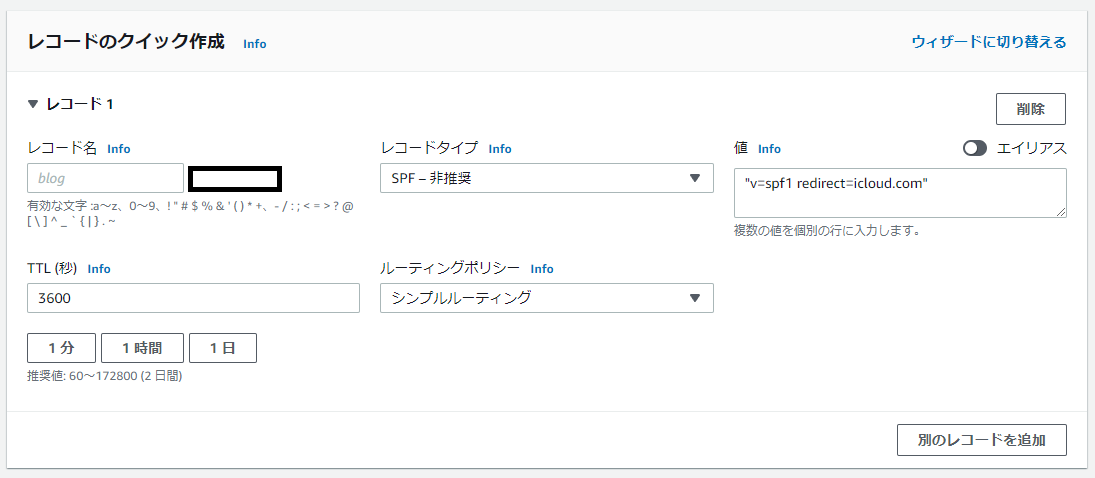The width and height of the screenshot is (1095, 478).
Task: Open Info next to ルーティングポリシー
Action: click(x=542, y=268)
